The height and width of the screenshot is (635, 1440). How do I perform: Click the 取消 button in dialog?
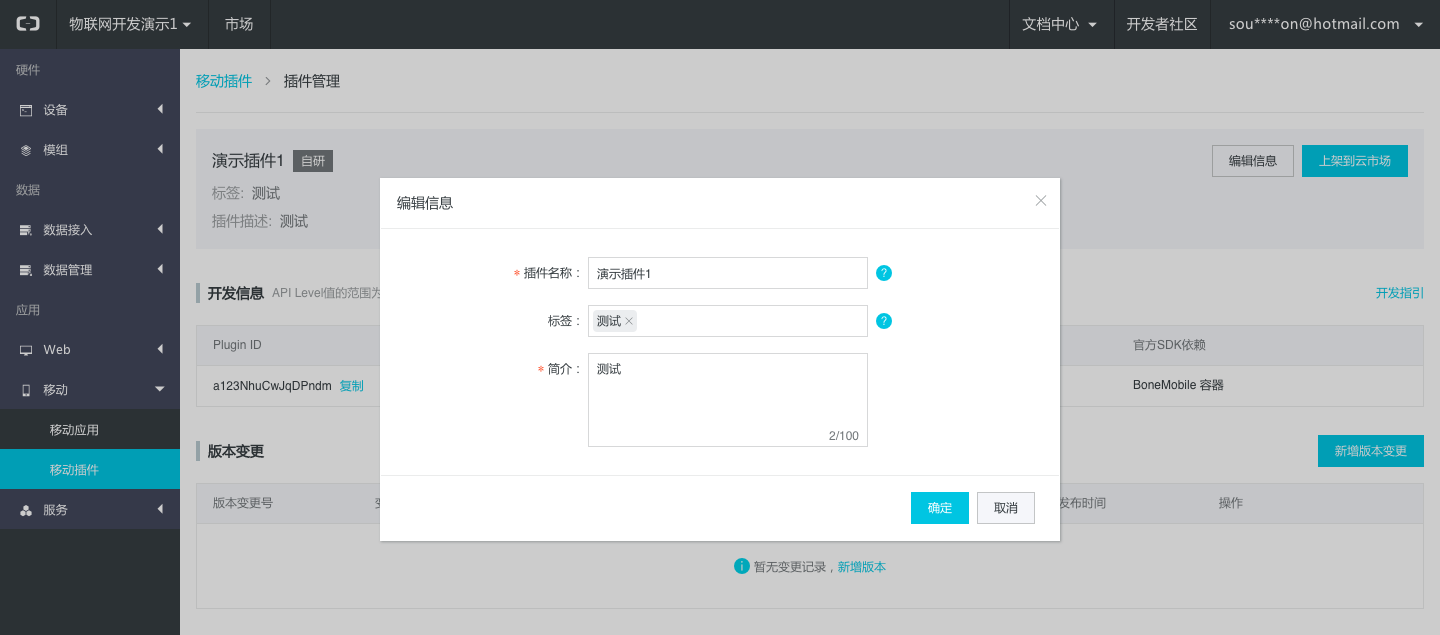click(1006, 508)
